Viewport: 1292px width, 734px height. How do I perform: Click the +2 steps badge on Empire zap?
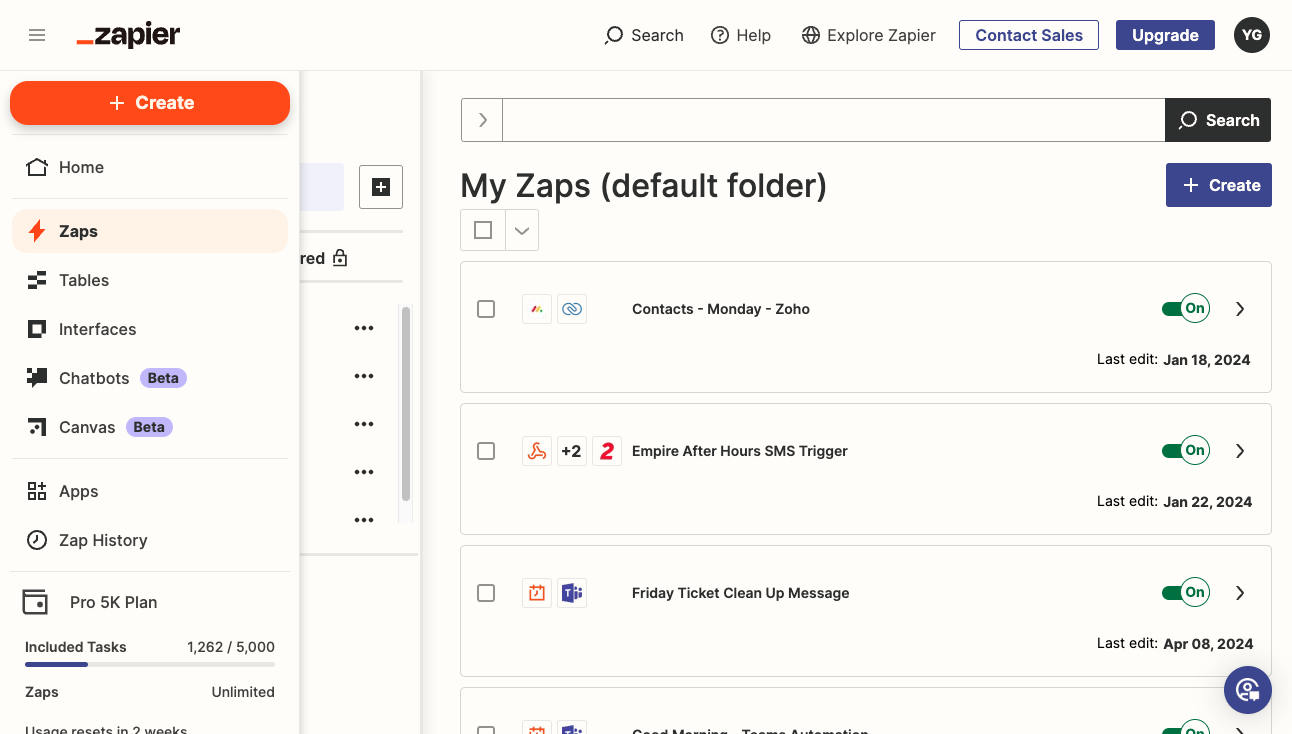click(x=571, y=451)
